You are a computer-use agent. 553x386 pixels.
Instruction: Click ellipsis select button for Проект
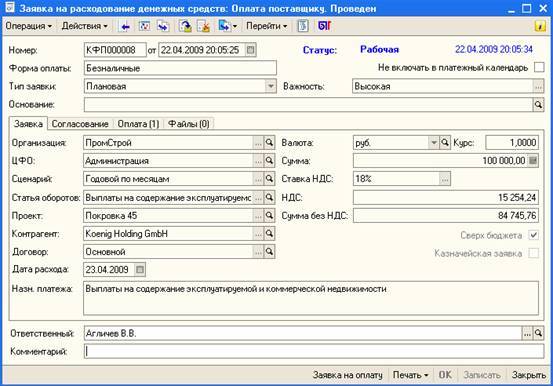click(259, 215)
